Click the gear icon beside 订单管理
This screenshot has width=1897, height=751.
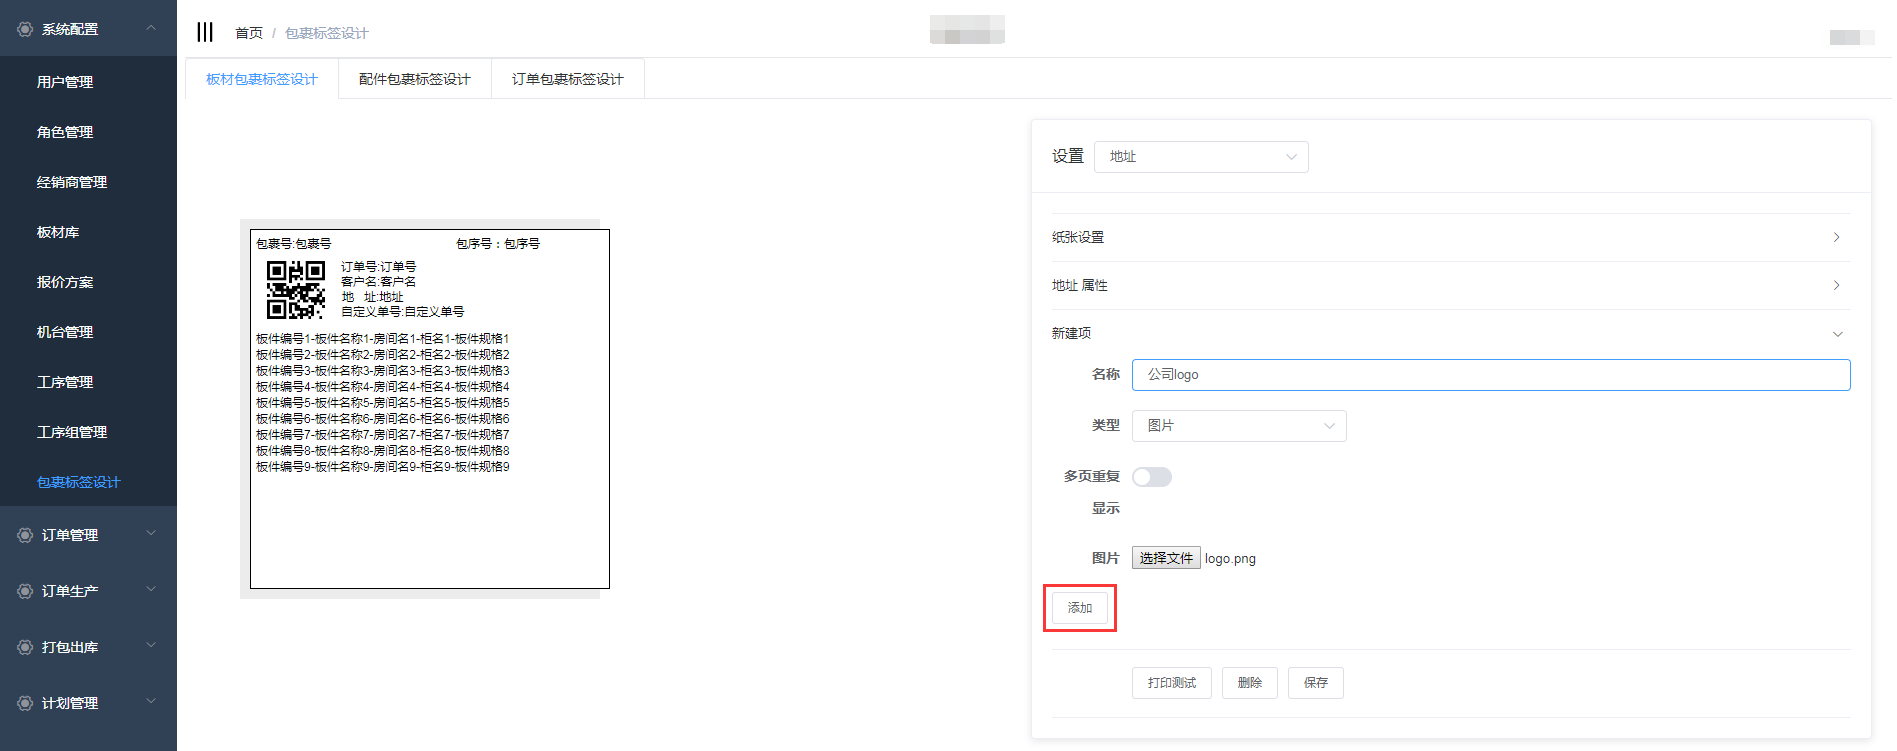(x=25, y=535)
